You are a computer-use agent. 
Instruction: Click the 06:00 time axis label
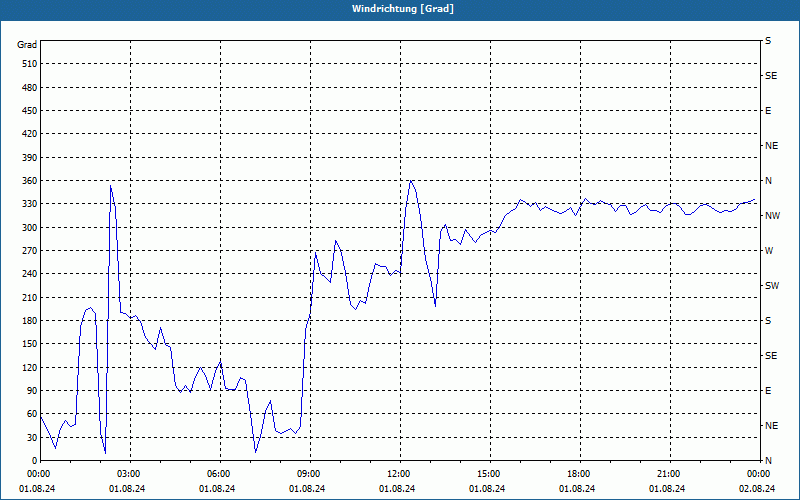point(217,473)
